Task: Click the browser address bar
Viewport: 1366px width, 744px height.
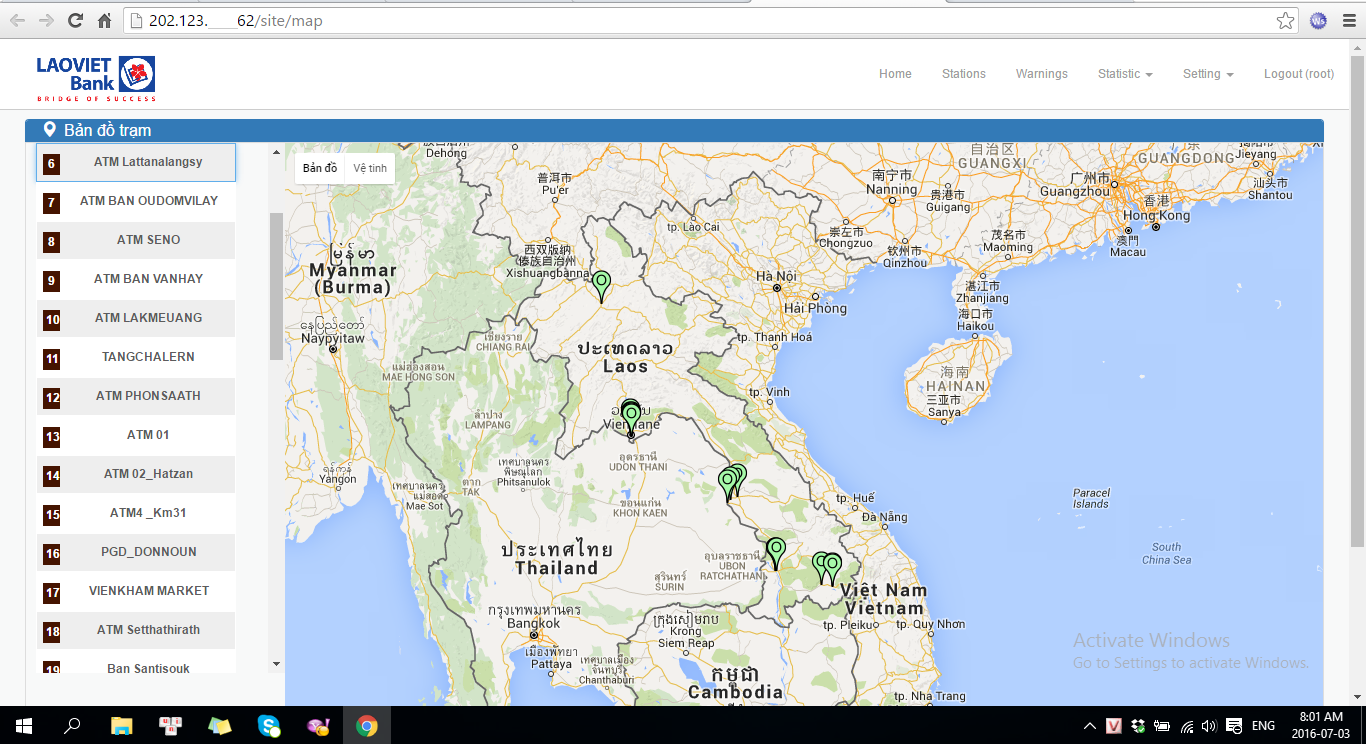Action: click(x=700, y=21)
